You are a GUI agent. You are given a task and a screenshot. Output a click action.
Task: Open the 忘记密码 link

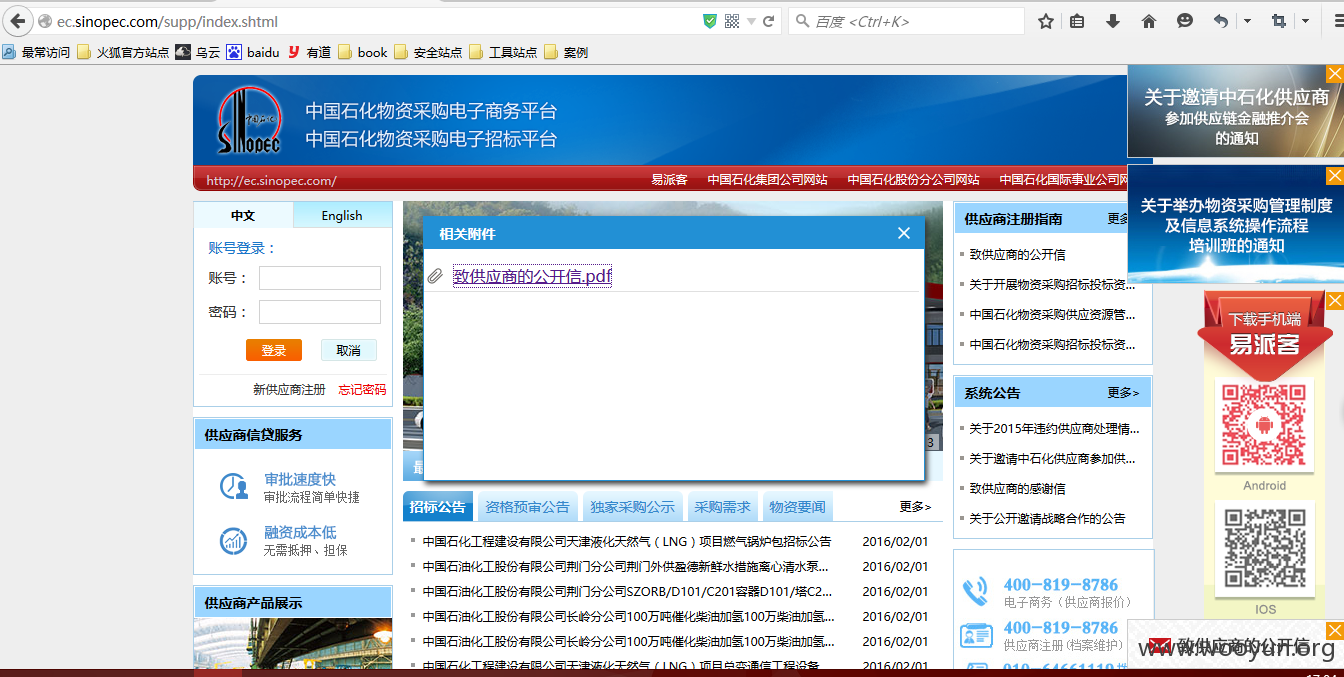pos(362,390)
